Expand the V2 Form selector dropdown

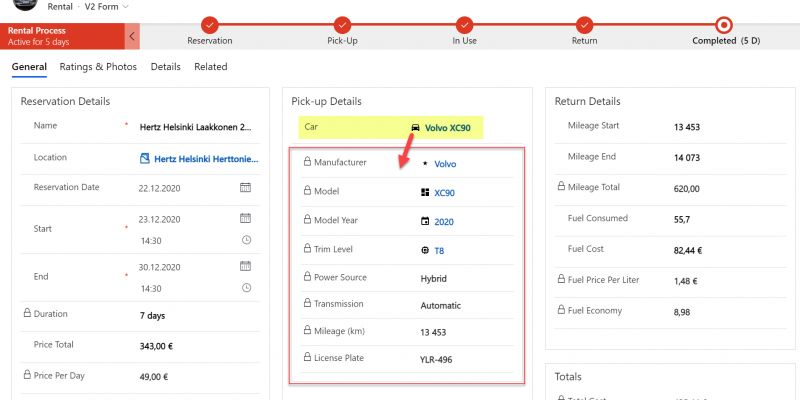point(124,6)
